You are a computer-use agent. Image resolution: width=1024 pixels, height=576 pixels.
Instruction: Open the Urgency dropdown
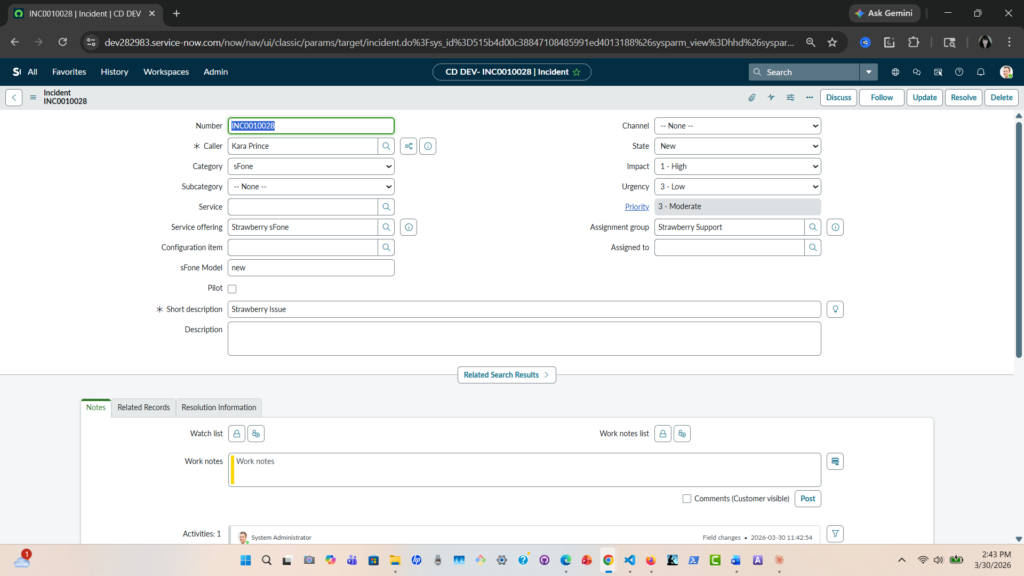click(x=737, y=187)
